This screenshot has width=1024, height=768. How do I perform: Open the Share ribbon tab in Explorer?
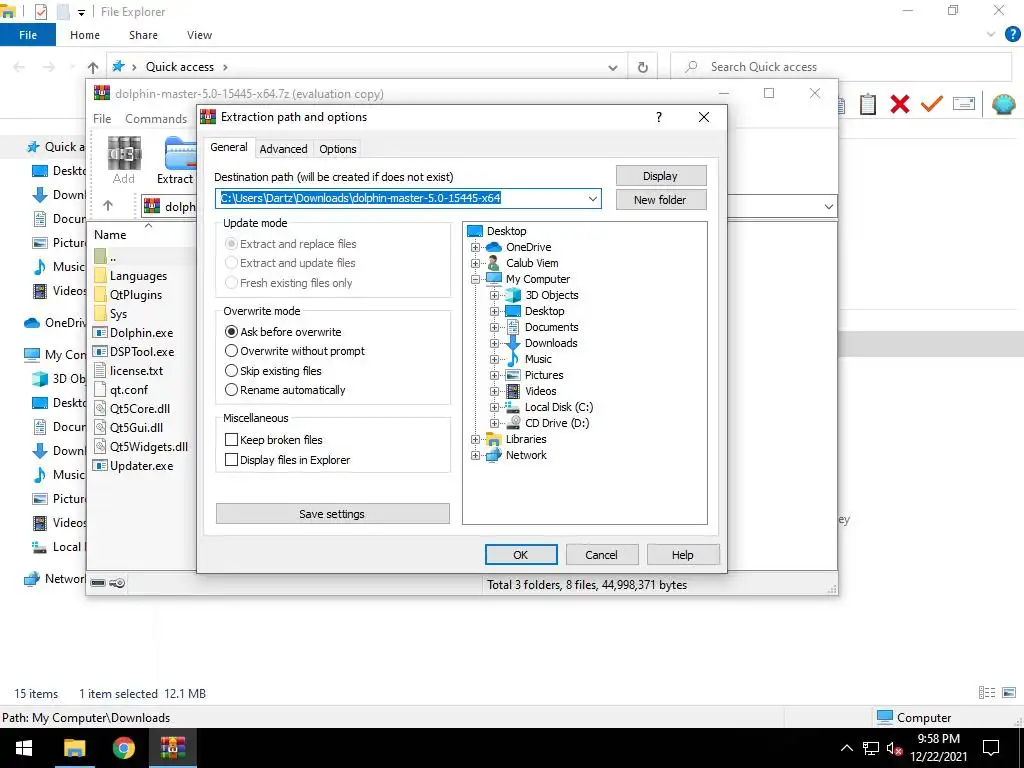coord(143,35)
